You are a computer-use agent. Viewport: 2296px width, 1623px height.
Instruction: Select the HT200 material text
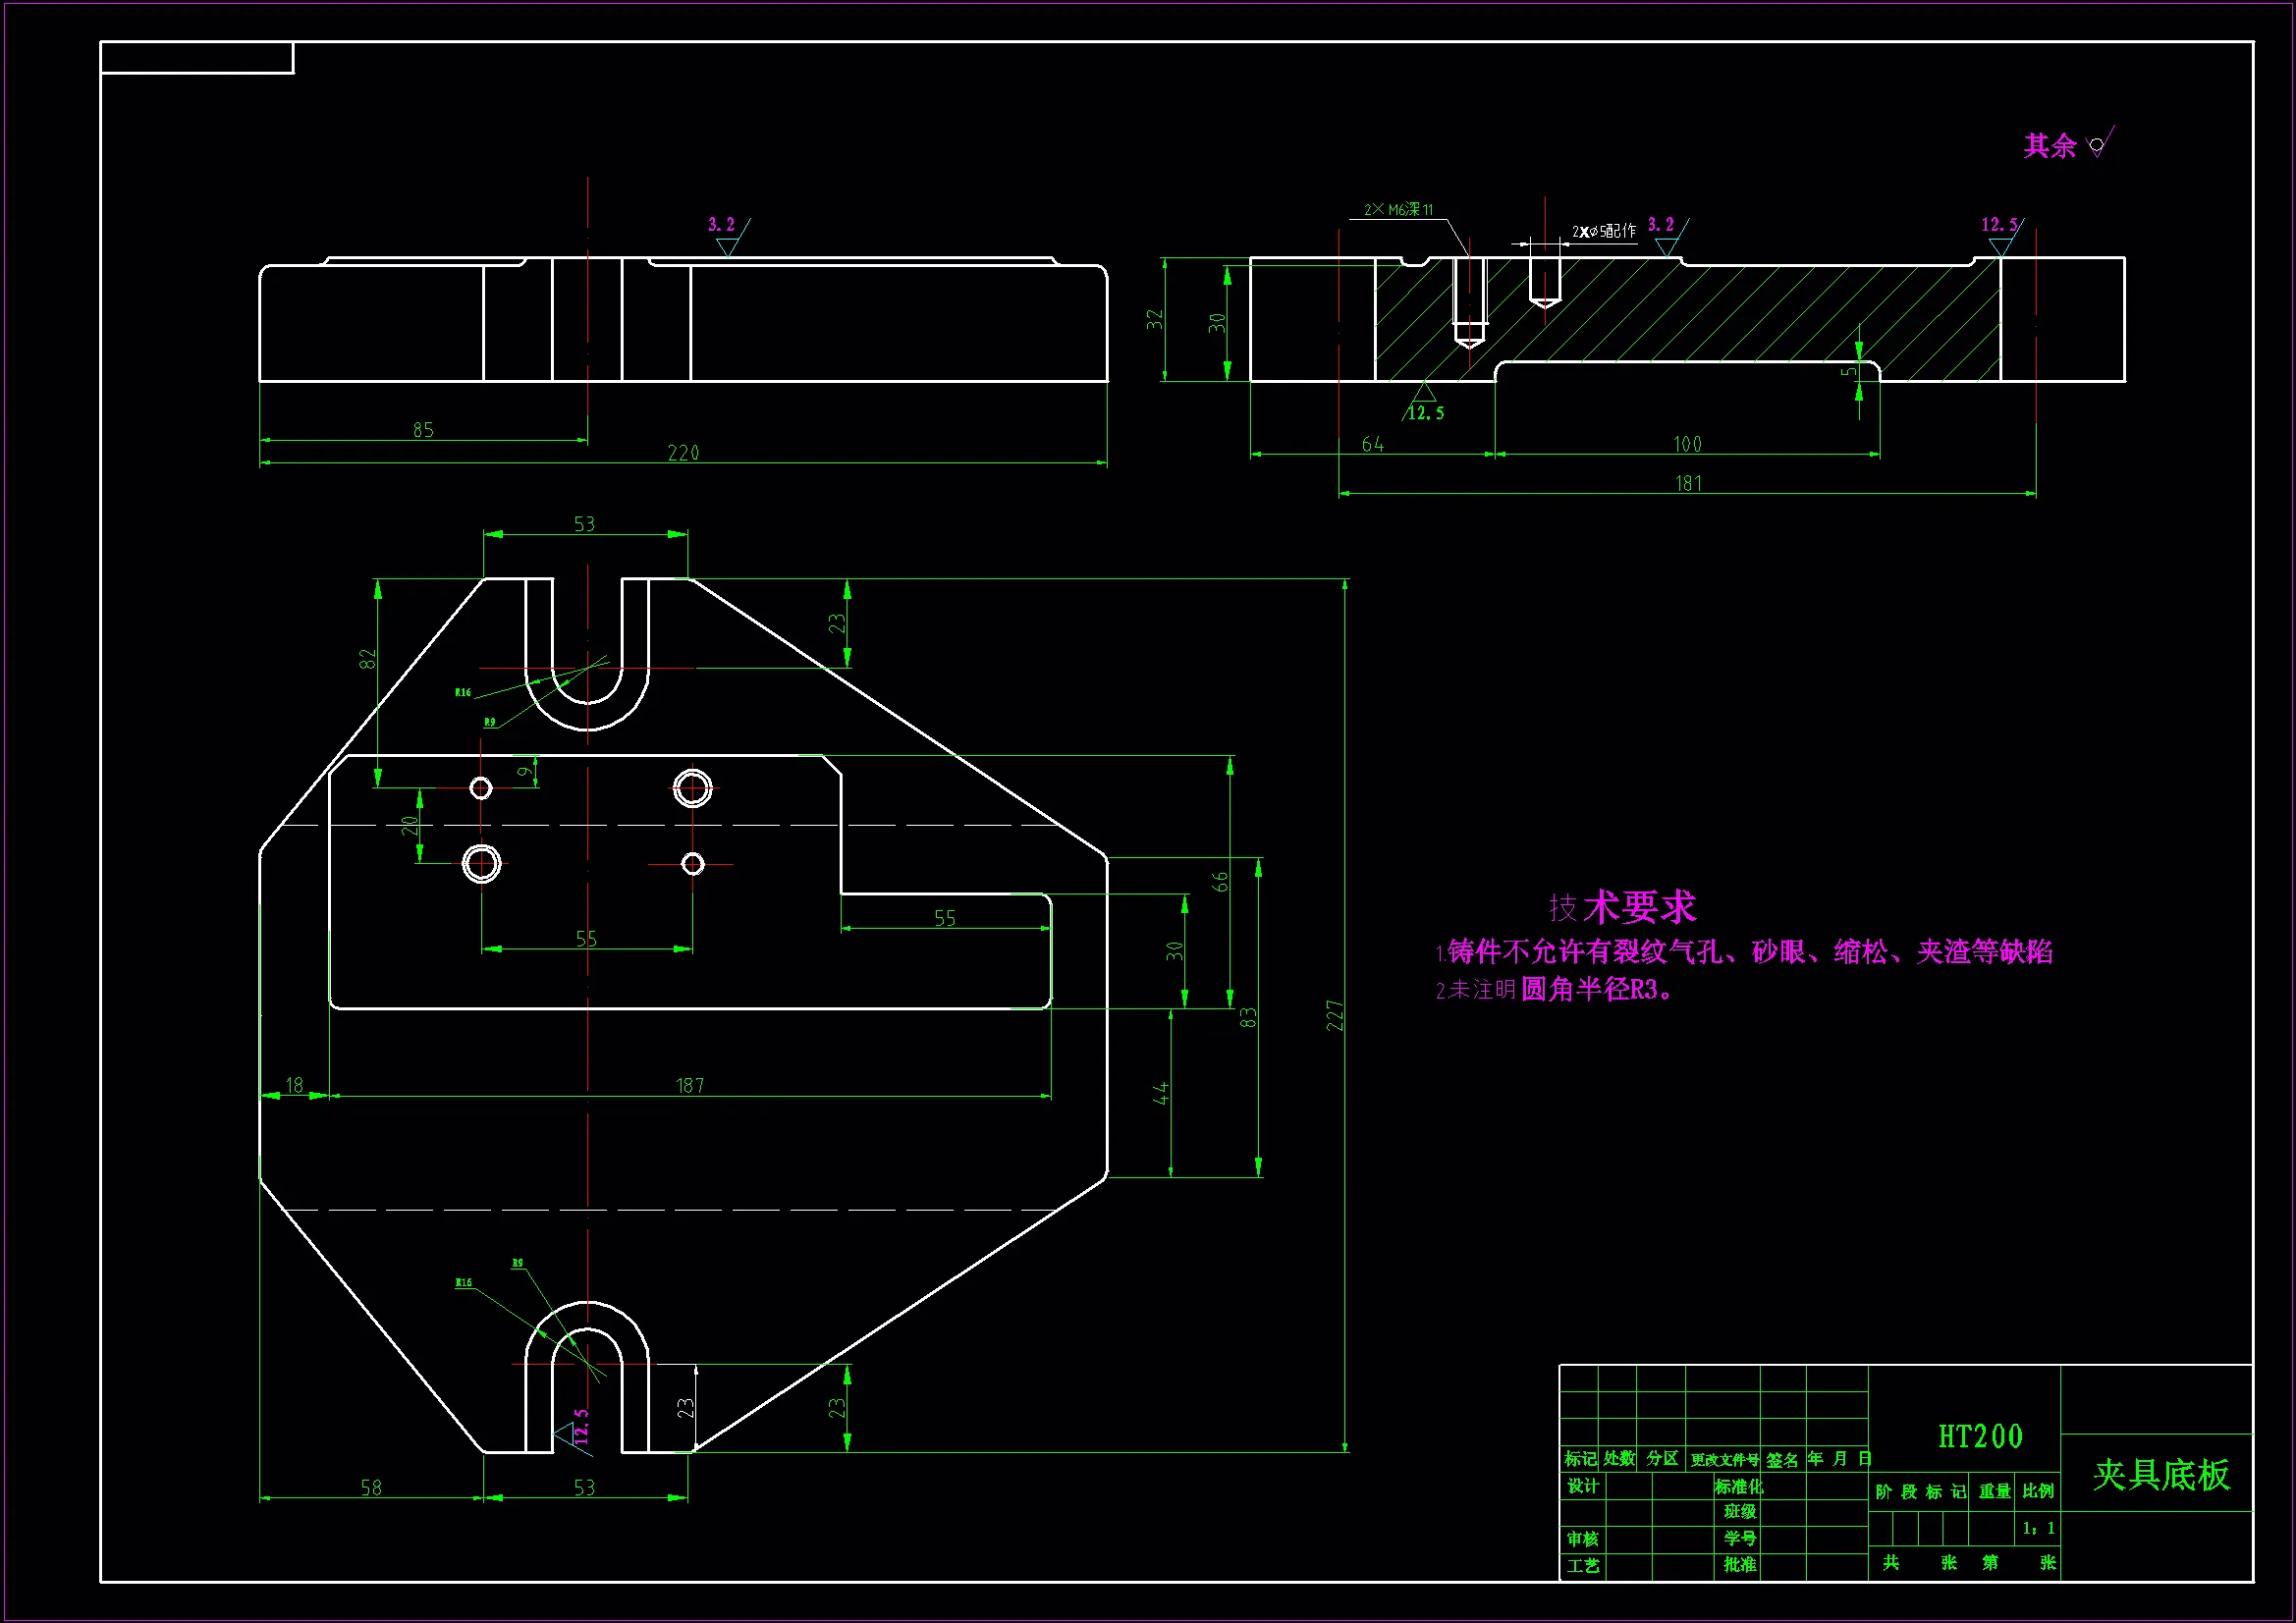(1980, 1437)
